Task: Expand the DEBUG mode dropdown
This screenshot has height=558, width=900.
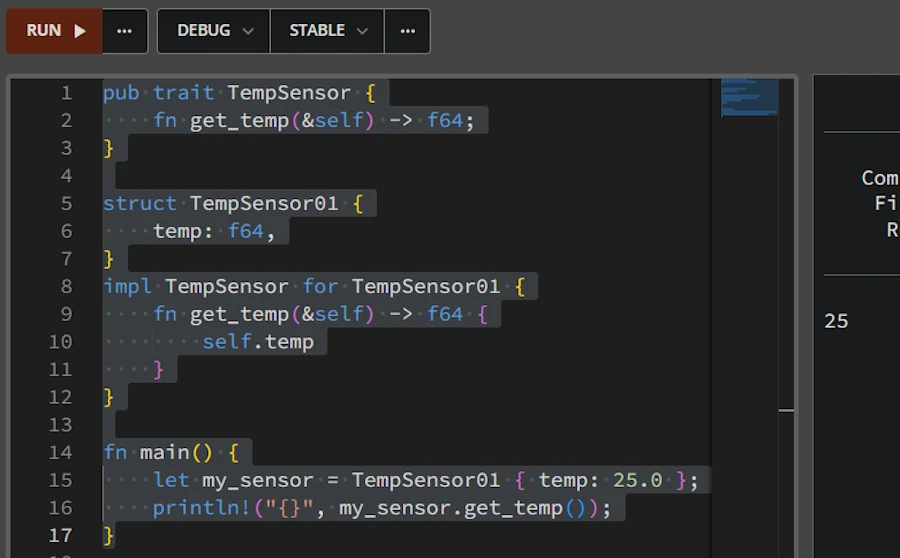Action: 213,31
